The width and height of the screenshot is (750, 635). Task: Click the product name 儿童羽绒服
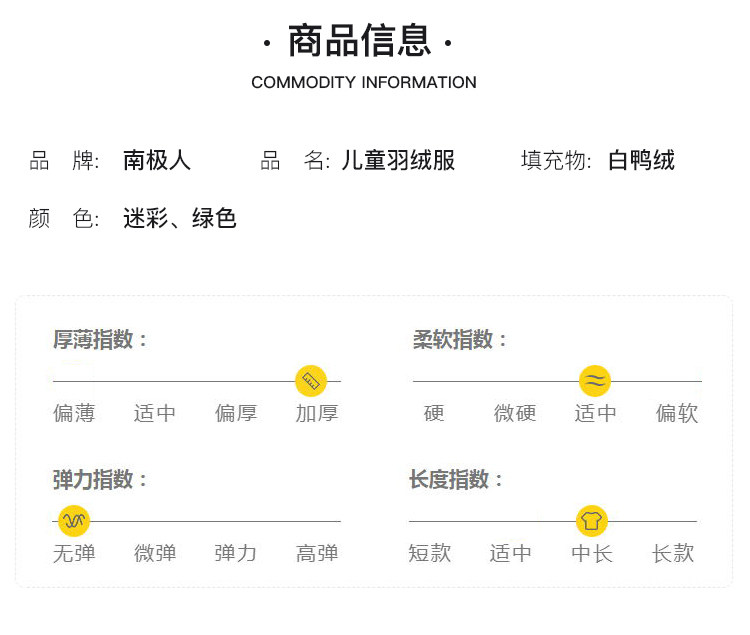[398, 160]
